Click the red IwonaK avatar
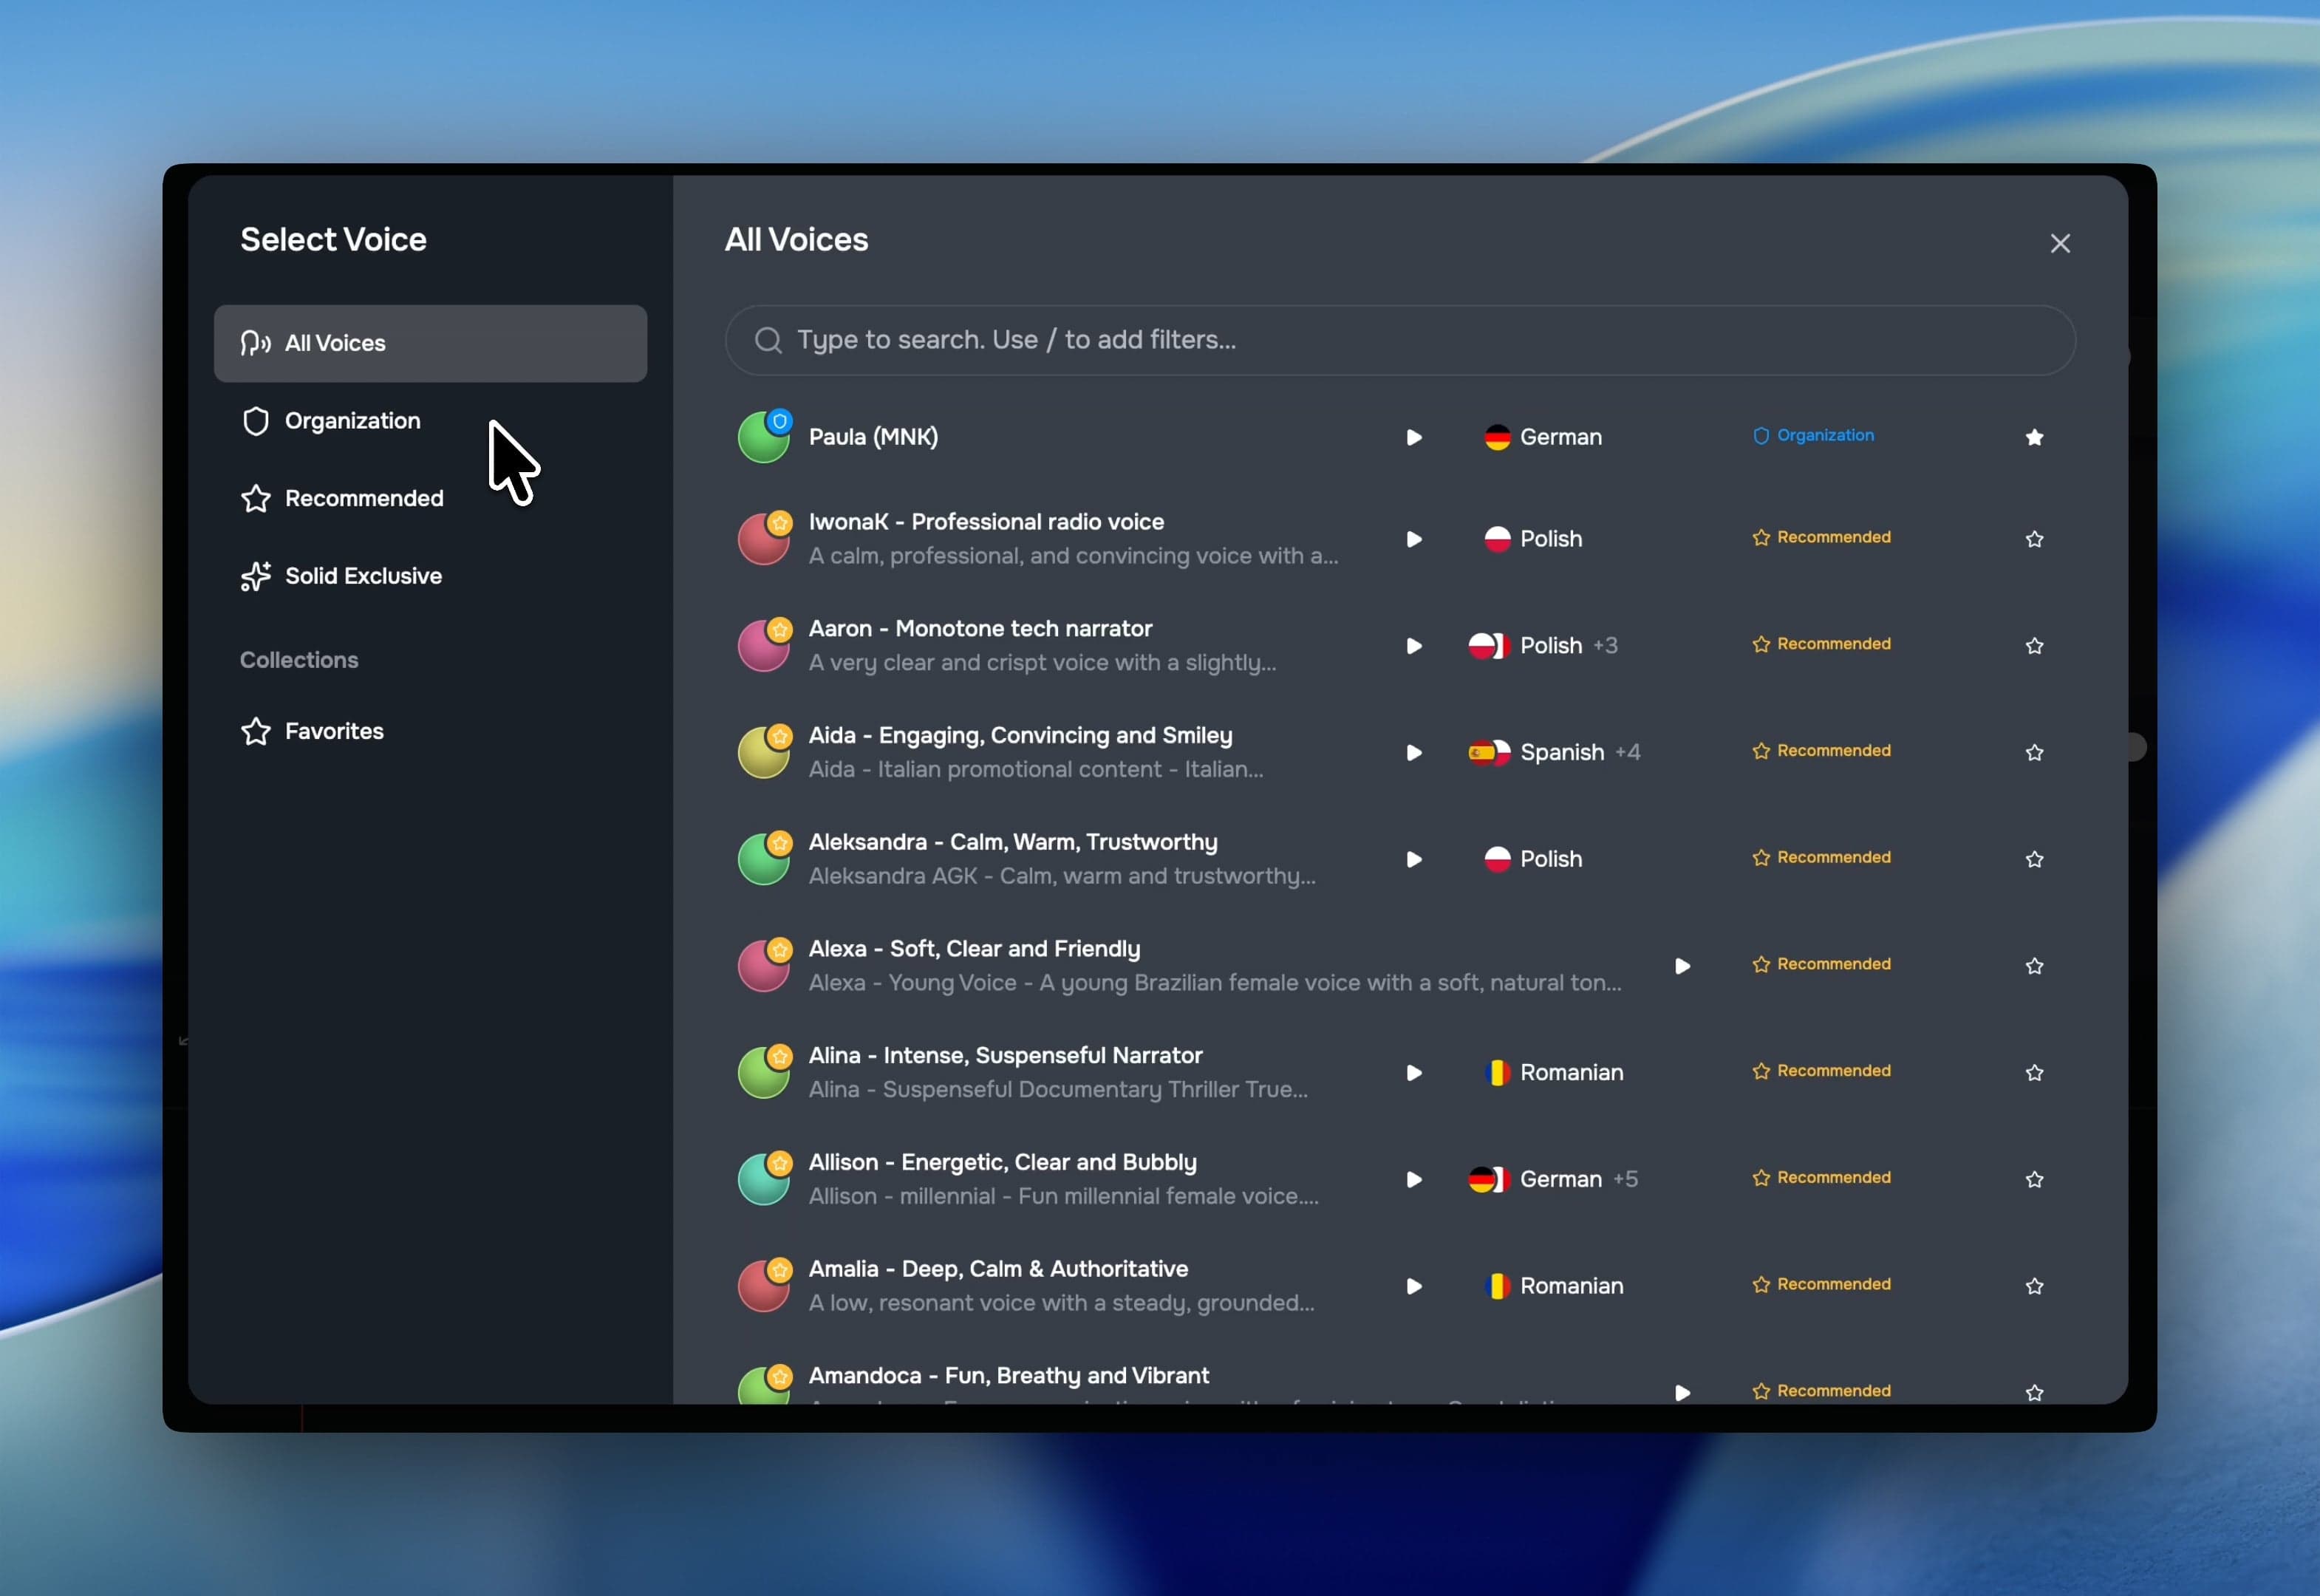The width and height of the screenshot is (2320, 1596). click(x=764, y=539)
